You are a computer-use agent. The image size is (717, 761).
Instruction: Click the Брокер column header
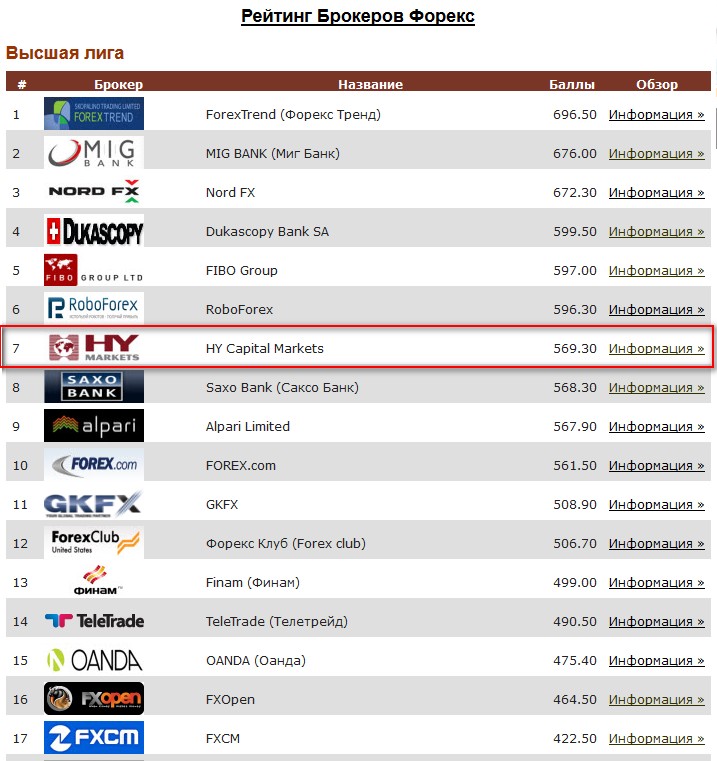118,84
